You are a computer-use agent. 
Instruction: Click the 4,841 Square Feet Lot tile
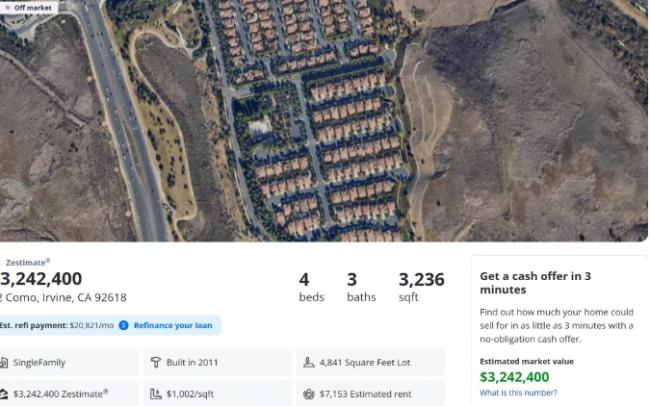pyautogui.click(x=370, y=362)
